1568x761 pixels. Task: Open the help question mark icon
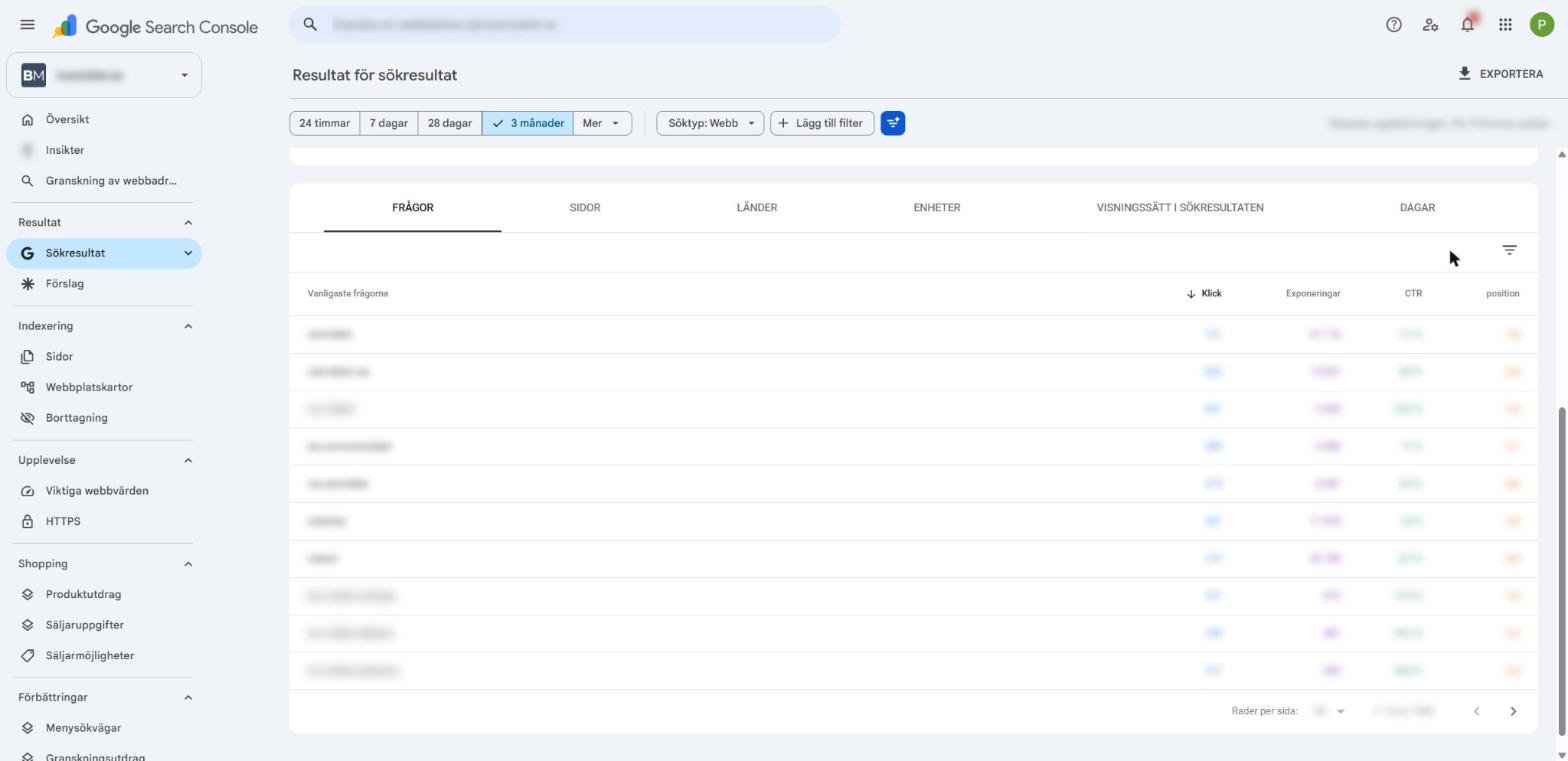click(x=1393, y=25)
